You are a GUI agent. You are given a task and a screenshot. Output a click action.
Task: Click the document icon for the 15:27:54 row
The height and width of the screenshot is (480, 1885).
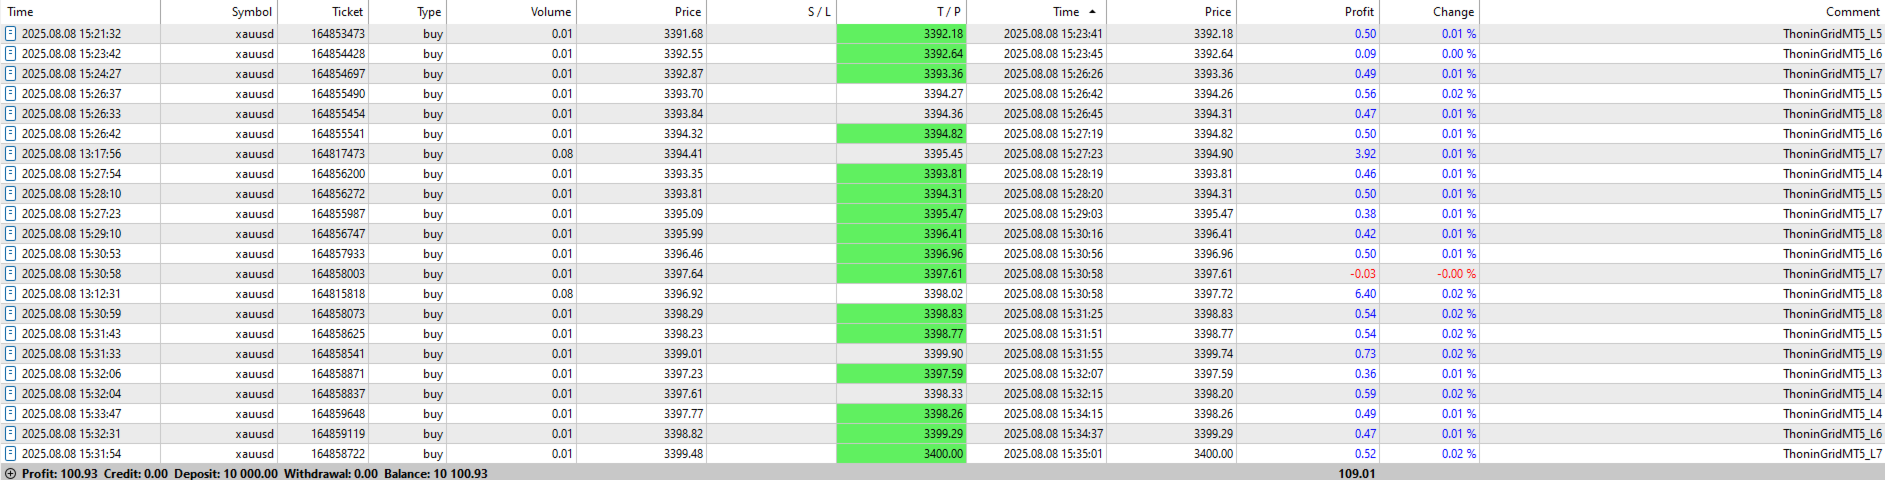11,174
